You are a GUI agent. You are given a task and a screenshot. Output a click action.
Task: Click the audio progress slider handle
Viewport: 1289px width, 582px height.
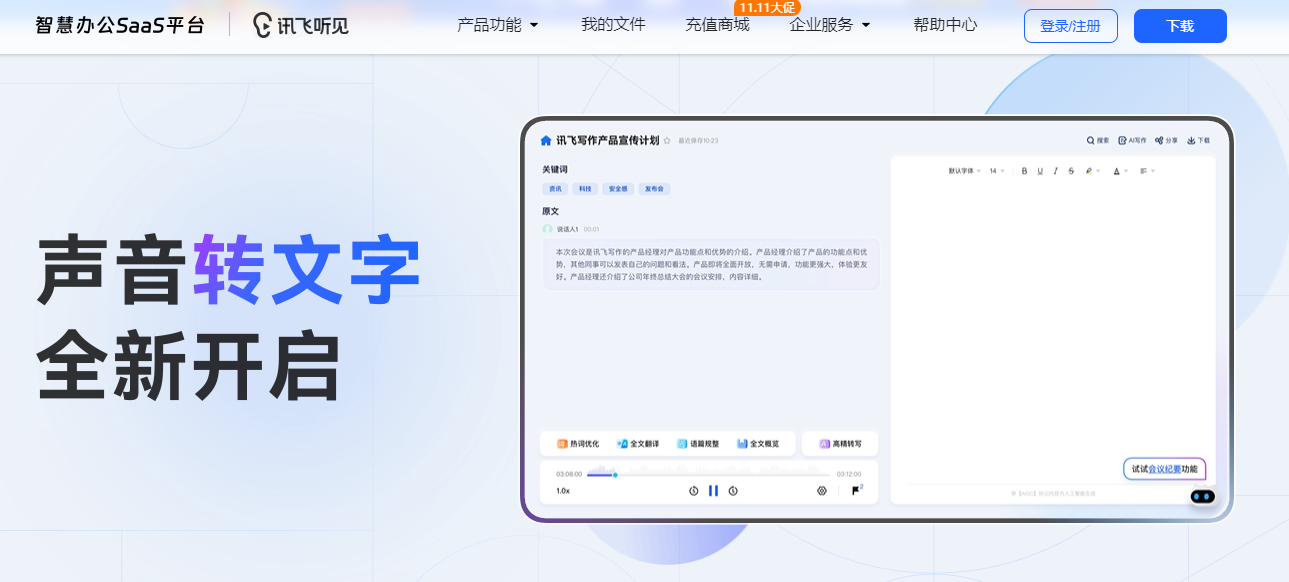[x=615, y=475]
